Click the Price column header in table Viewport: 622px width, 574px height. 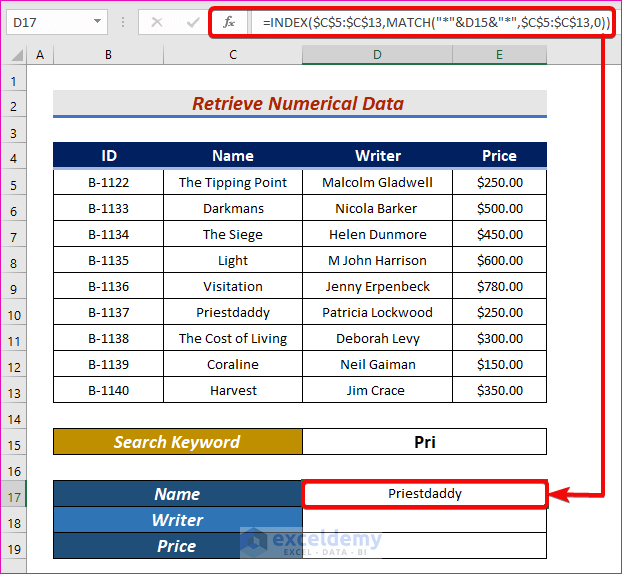point(499,155)
